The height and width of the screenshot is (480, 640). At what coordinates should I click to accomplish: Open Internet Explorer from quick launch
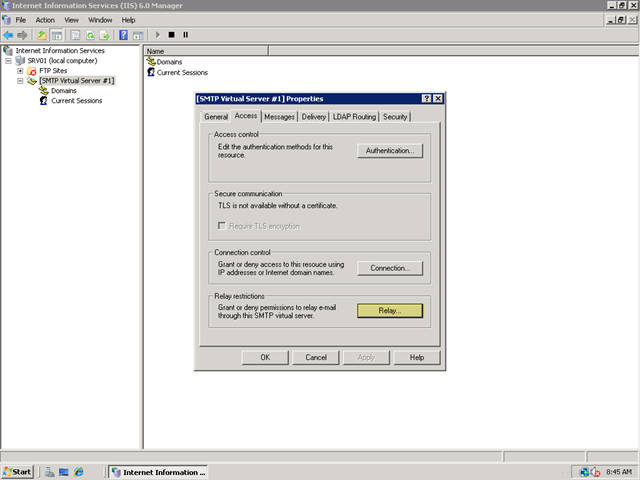pos(78,472)
